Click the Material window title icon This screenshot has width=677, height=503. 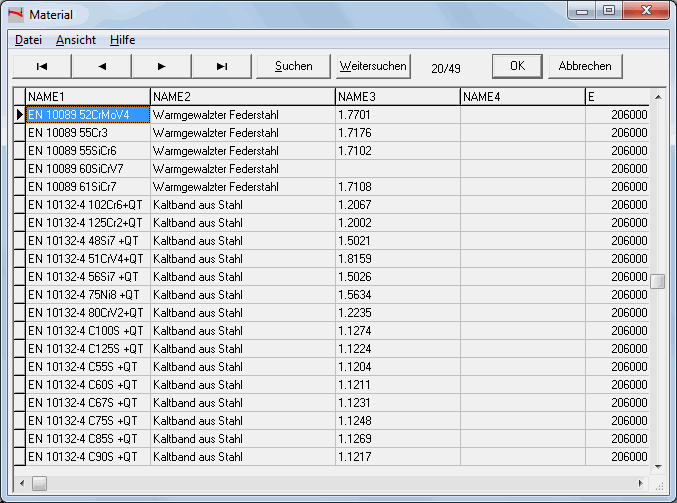coord(15,15)
